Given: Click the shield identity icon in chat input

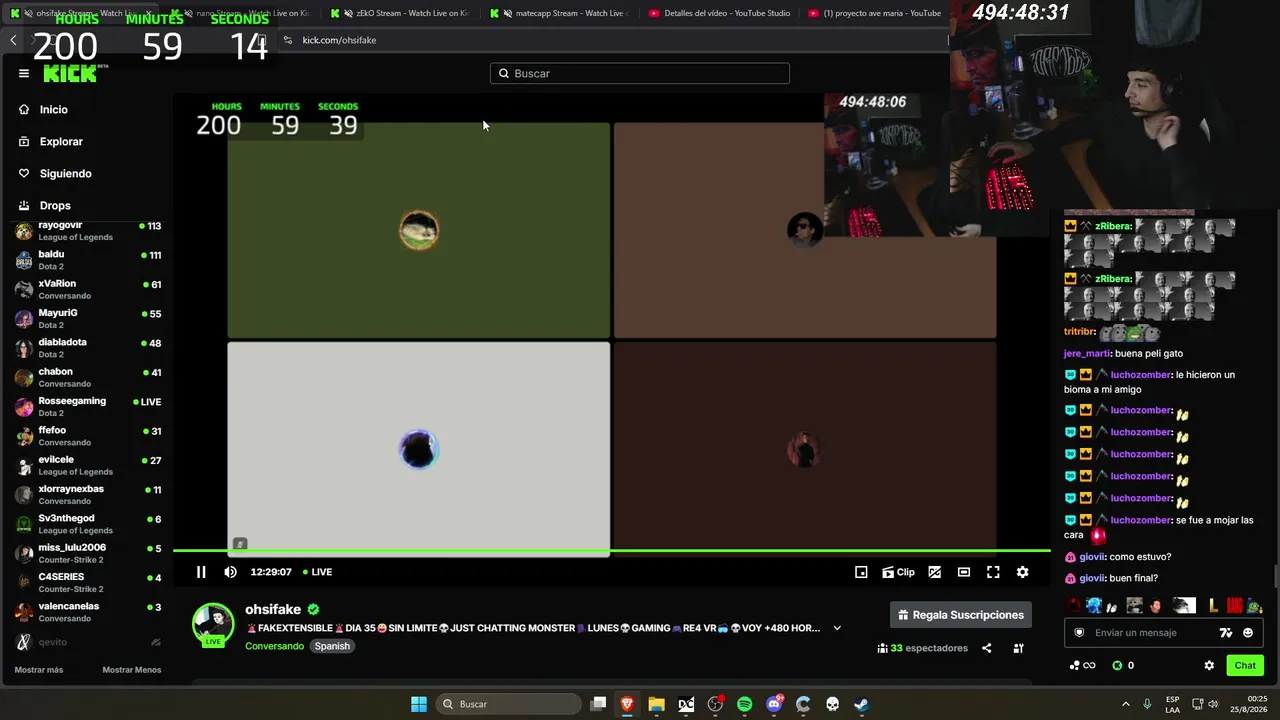Looking at the screenshot, I should click(x=1079, y=633).
